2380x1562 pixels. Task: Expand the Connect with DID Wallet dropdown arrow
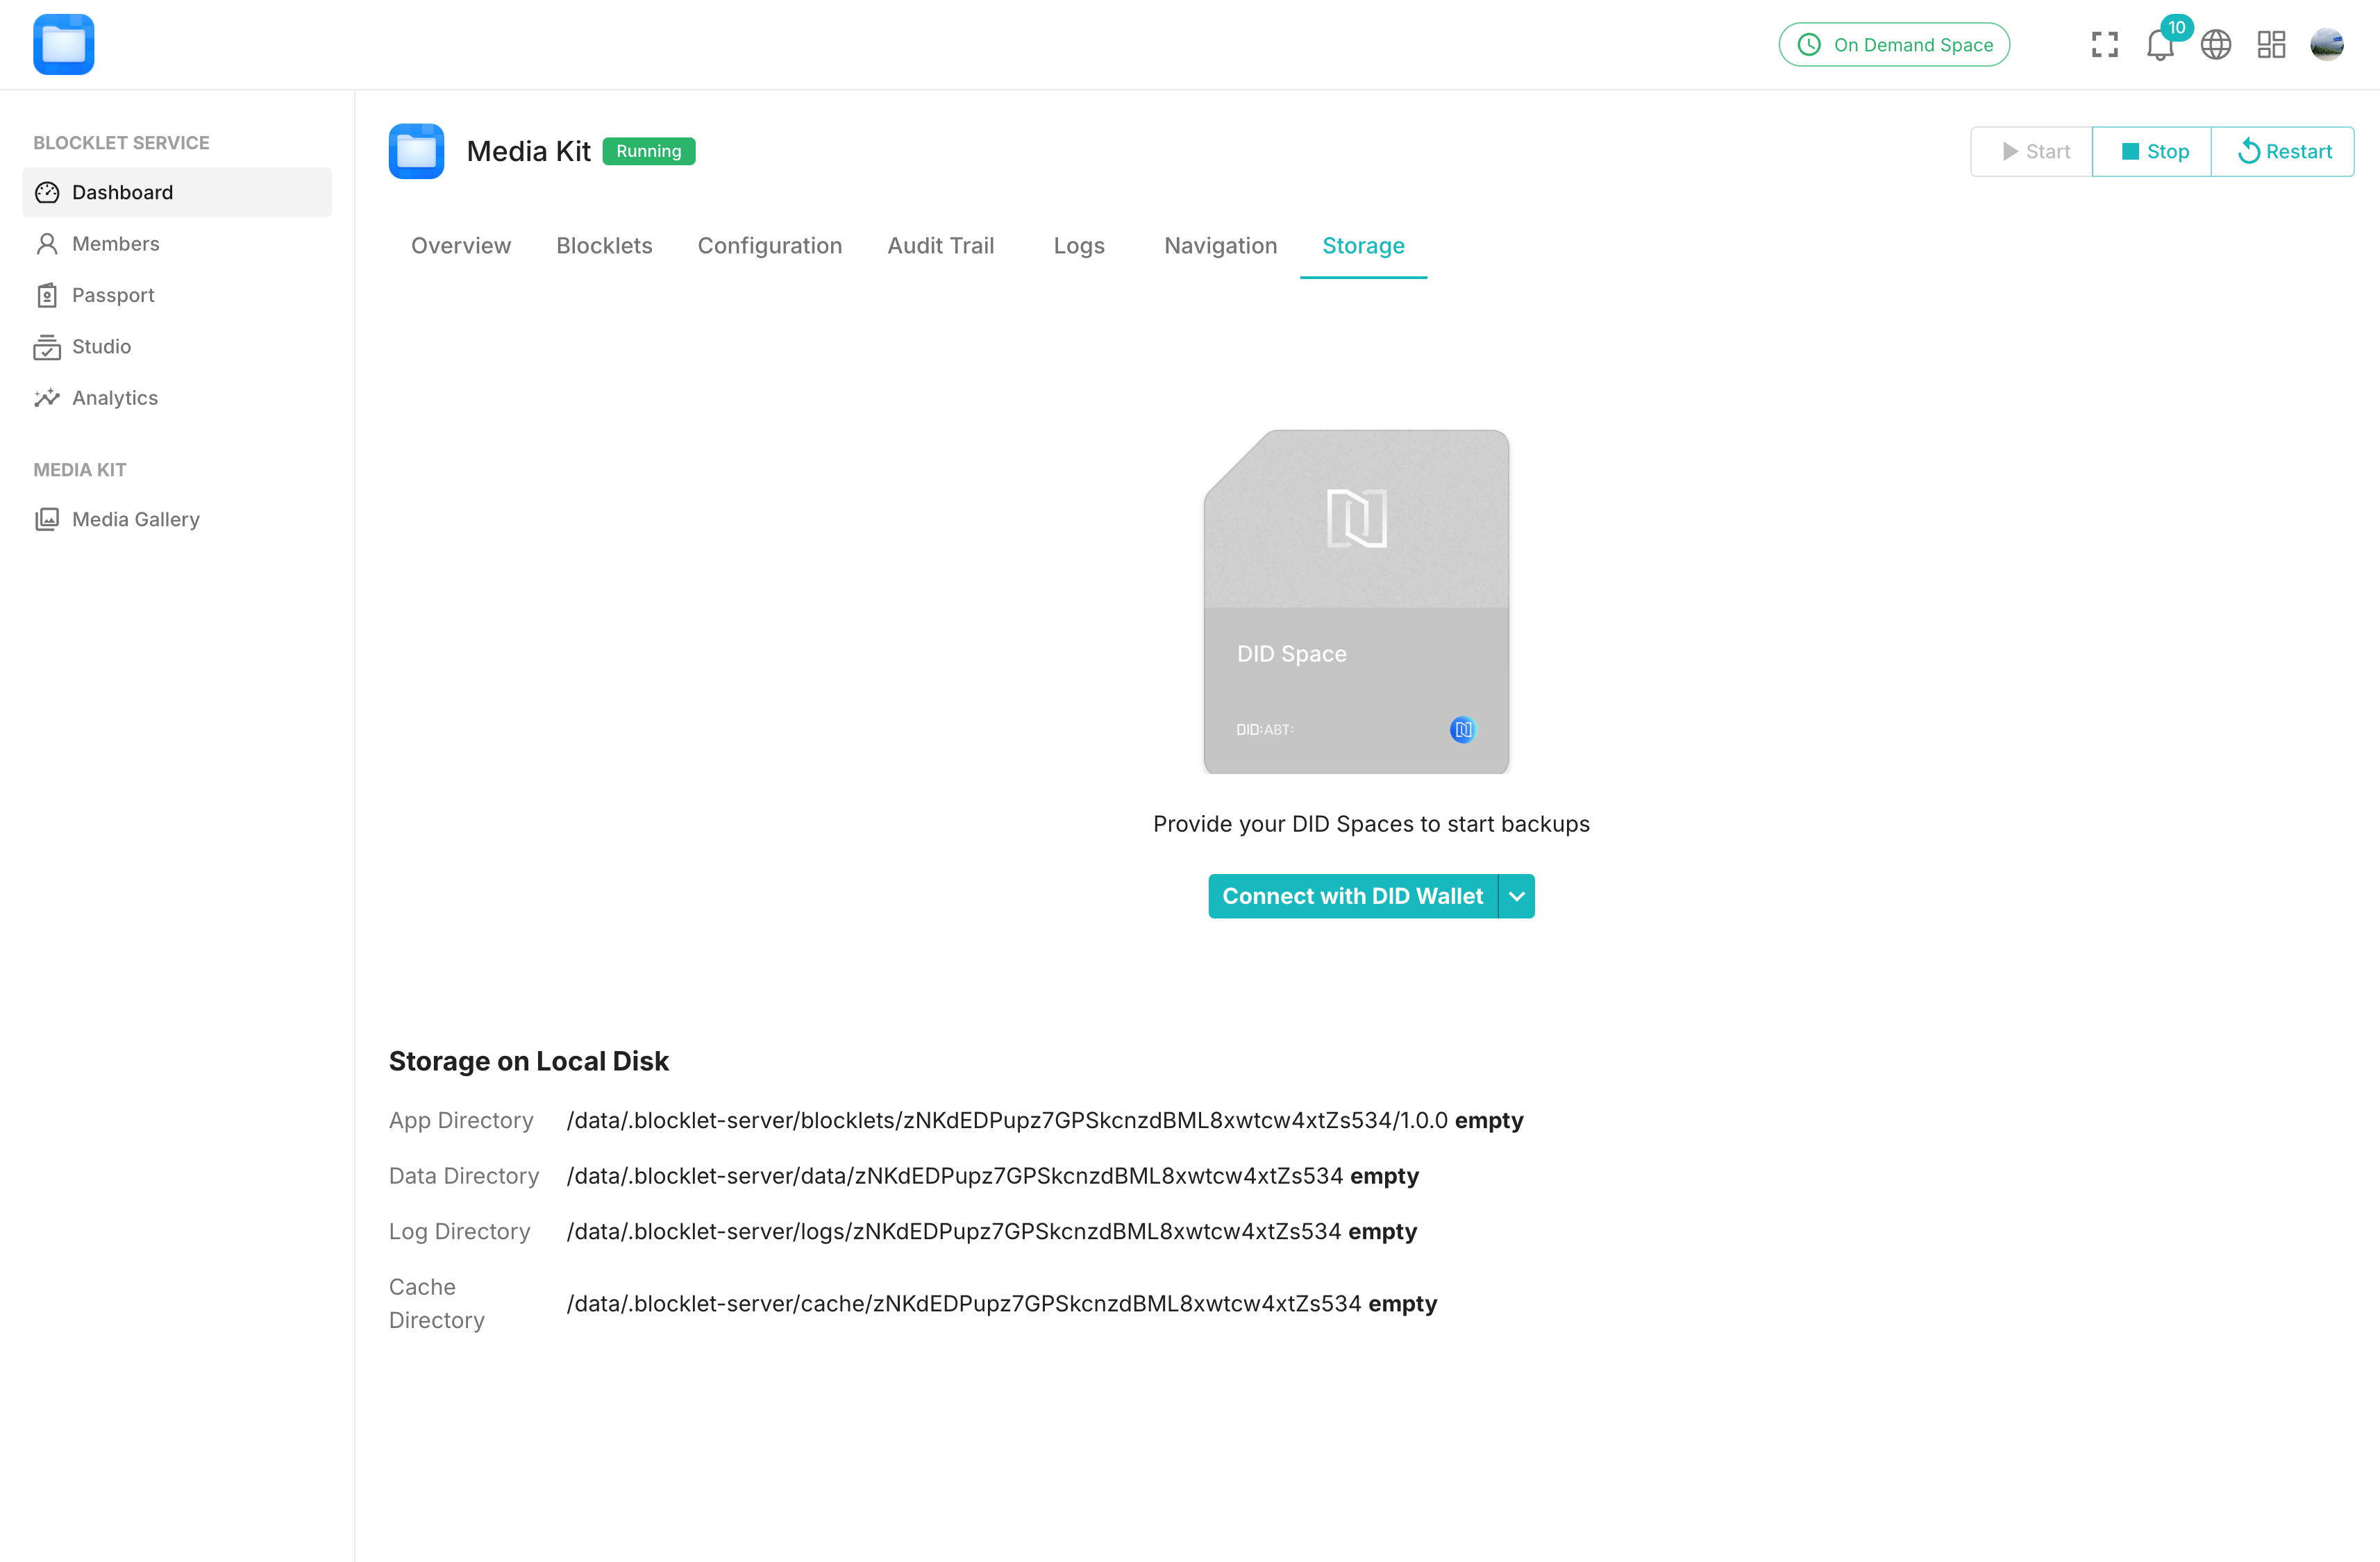click(x=1516, y=896)
